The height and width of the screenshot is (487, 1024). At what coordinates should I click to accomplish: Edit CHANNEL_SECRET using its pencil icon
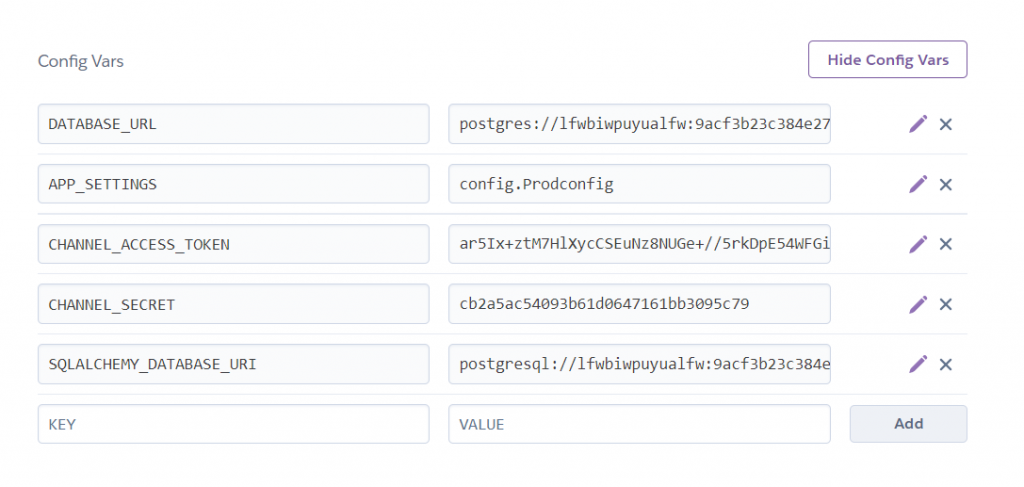(918, 304)
